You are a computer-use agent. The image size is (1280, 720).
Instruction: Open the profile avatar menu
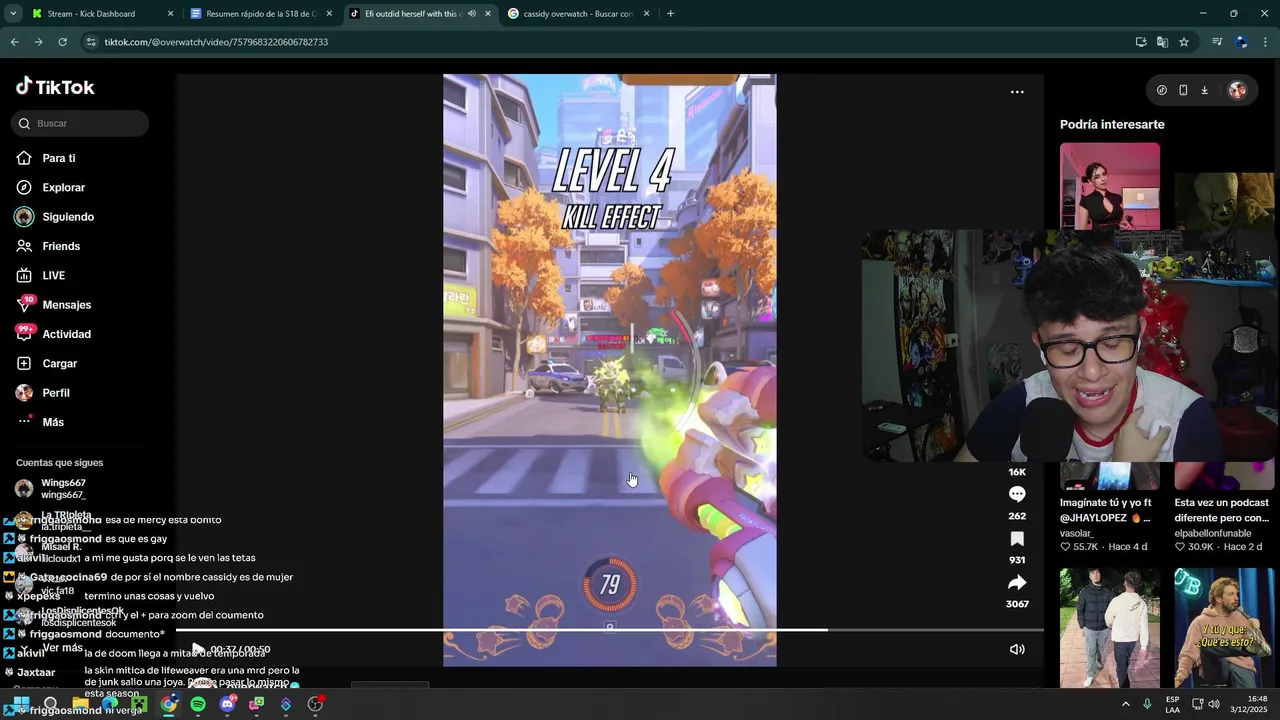(x=1237, y=90)
